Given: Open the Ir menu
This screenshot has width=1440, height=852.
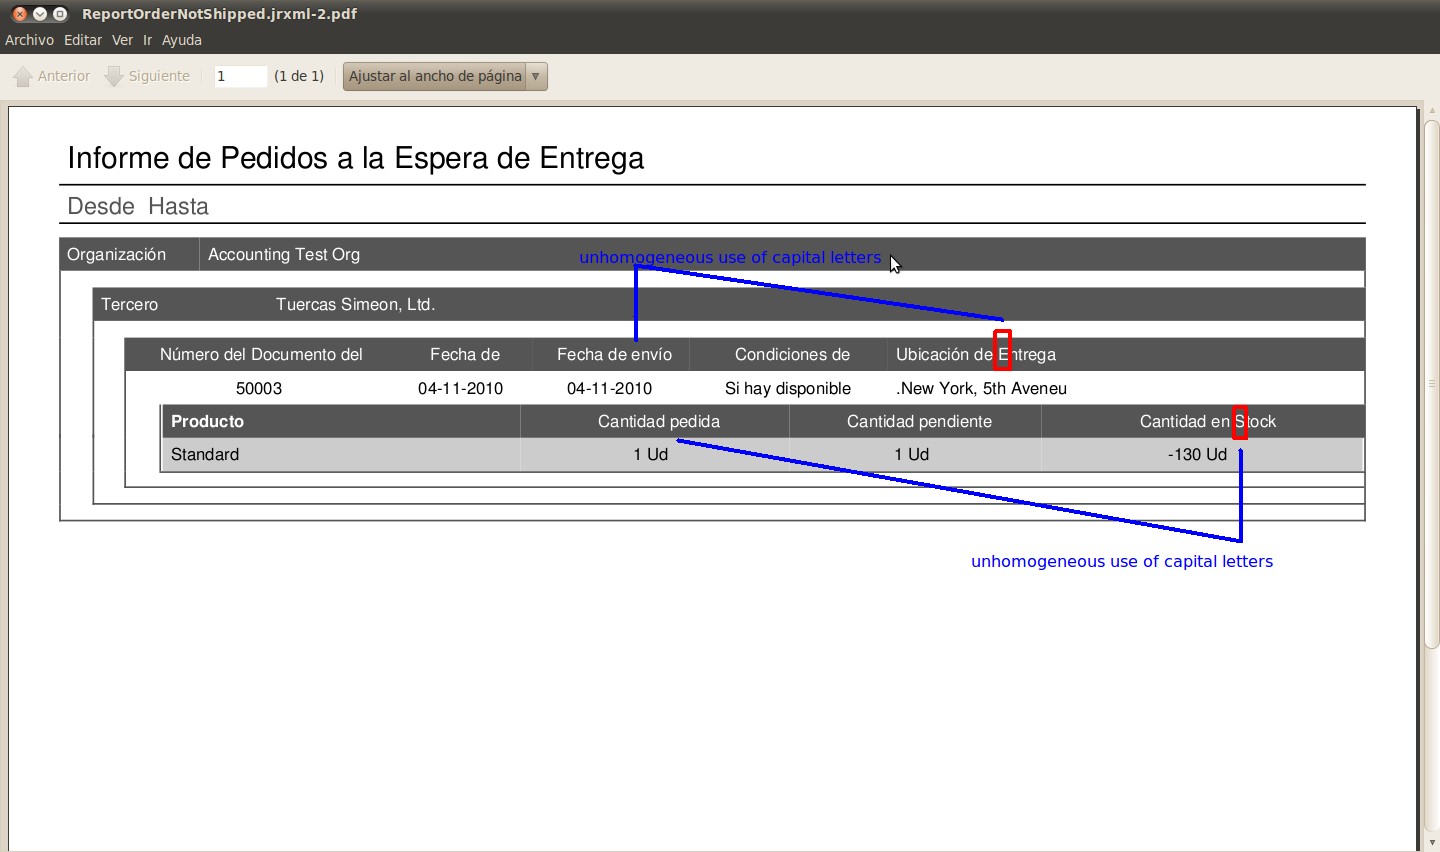Looking at the screenshot, I should 147,40.
